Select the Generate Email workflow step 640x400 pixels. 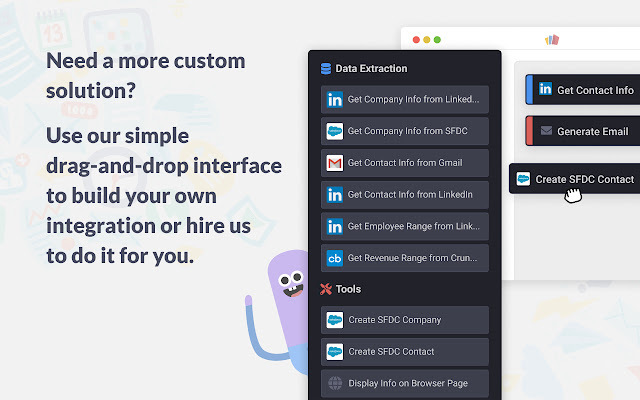(582, 131)
